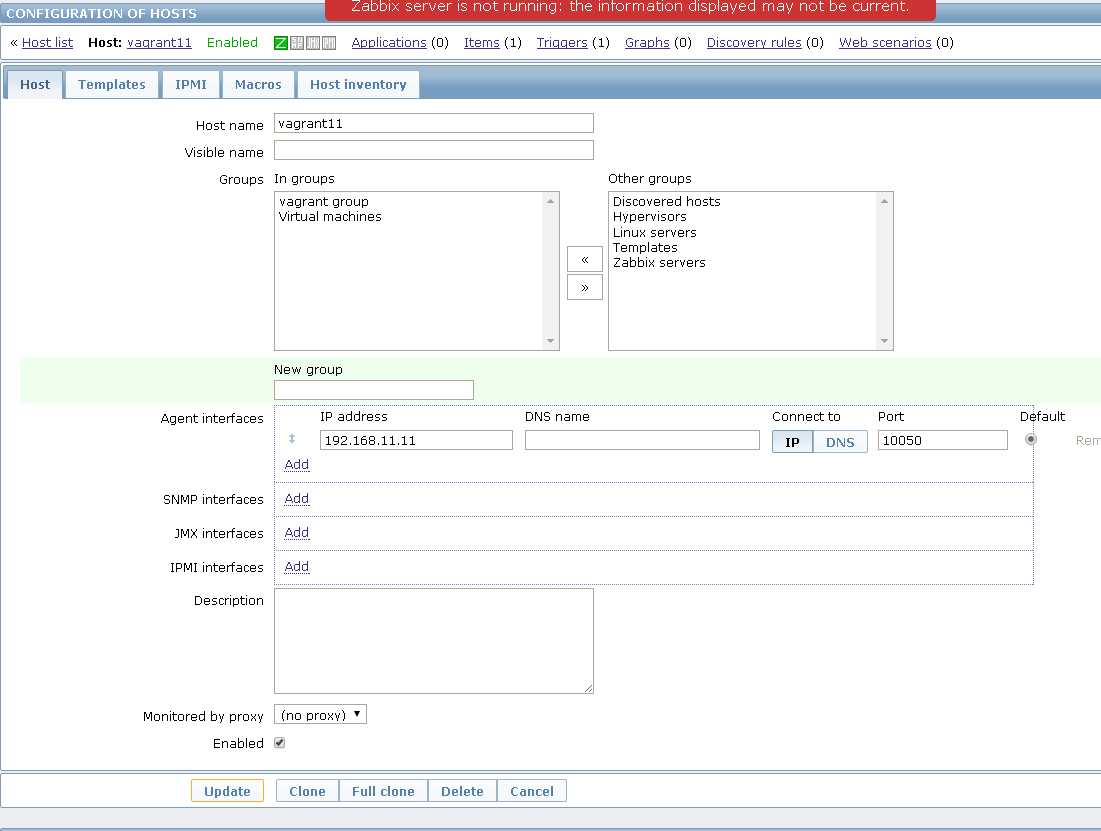
Task: Toggle the Enabled checkbox
Action: 279,742
